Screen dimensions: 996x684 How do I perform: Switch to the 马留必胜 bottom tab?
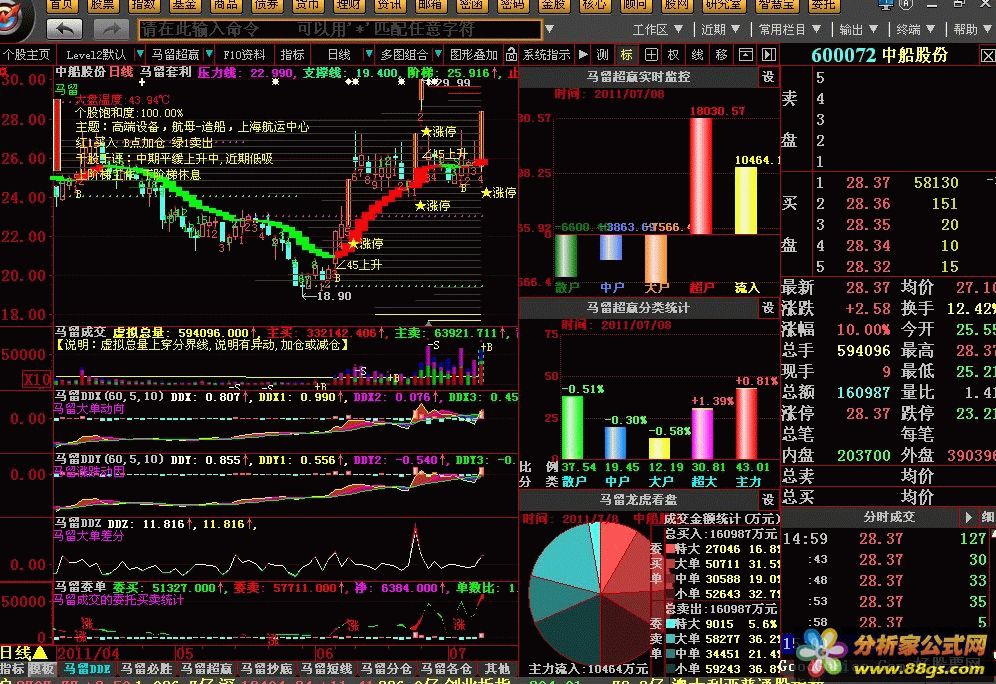pyautogui.click(x=146, y=668)
